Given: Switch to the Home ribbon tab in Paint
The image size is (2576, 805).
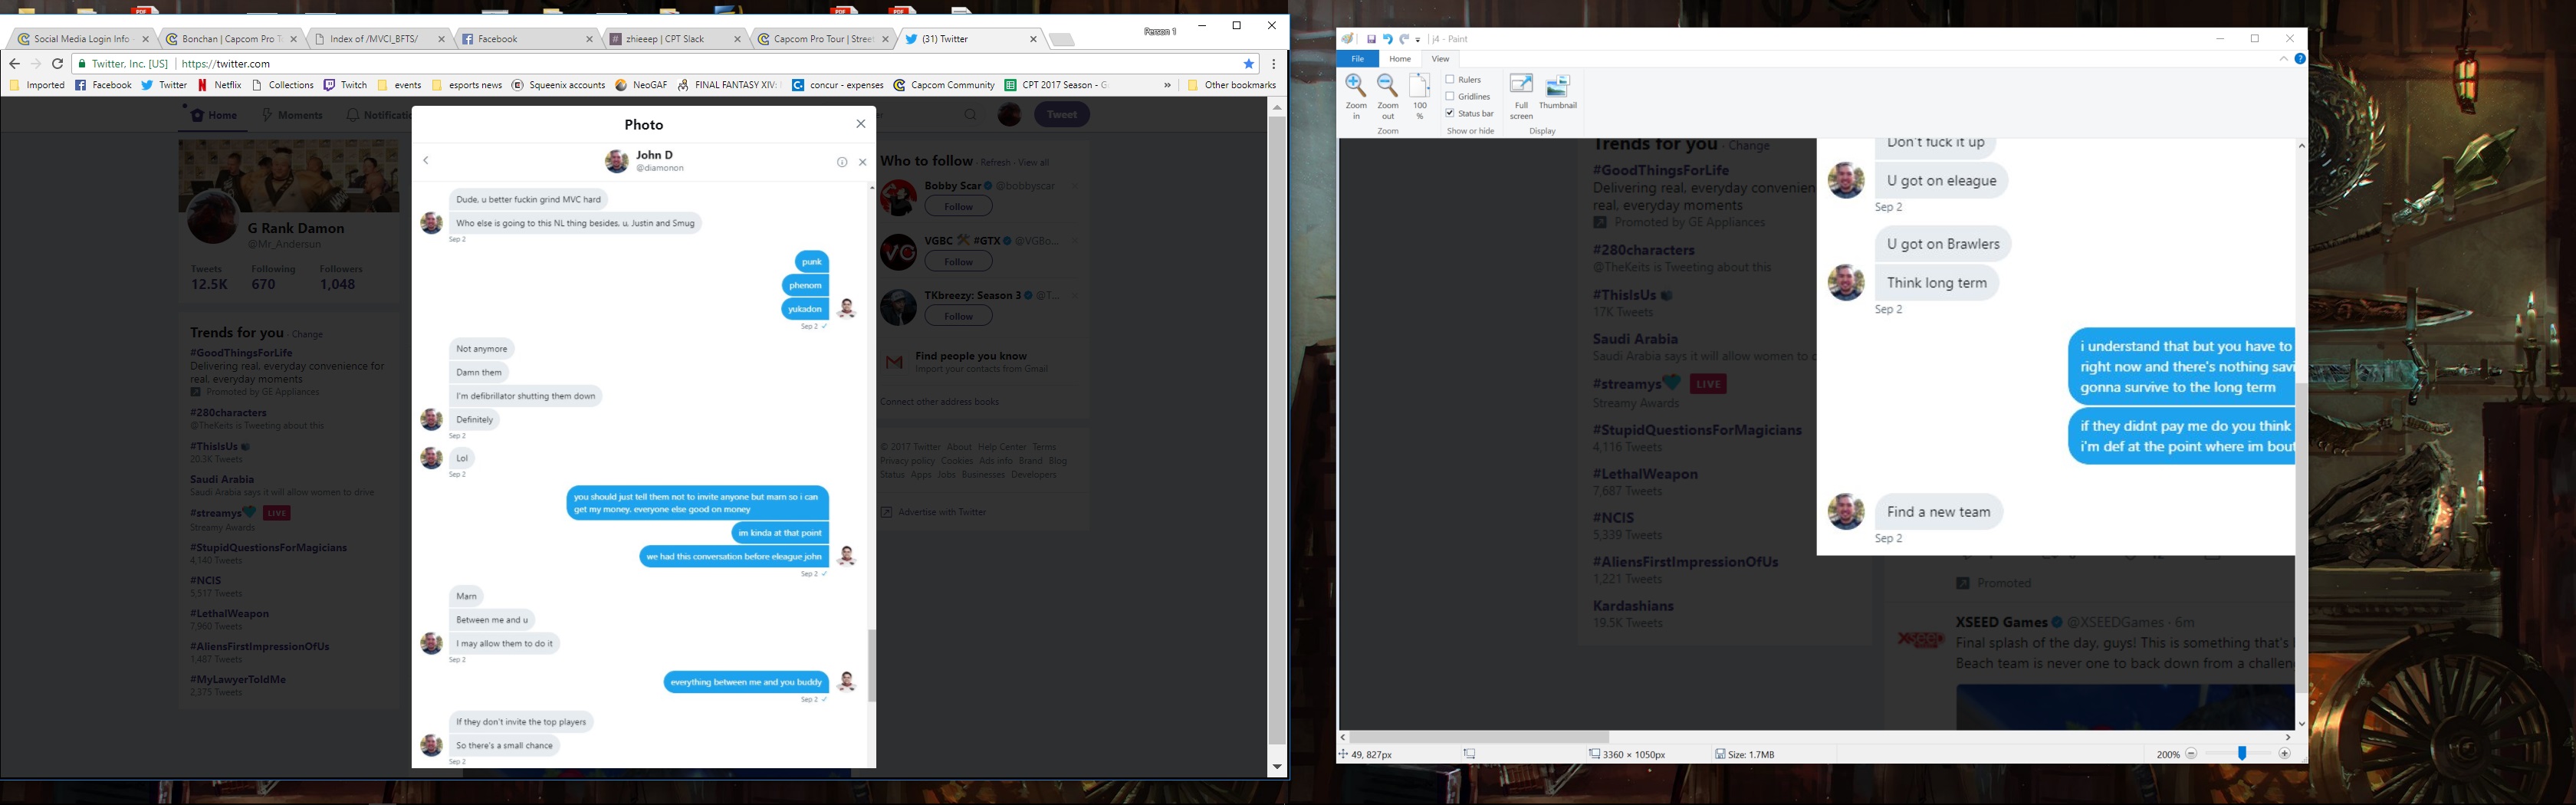Looking at the screenshot, I should tap(1400, 59).
